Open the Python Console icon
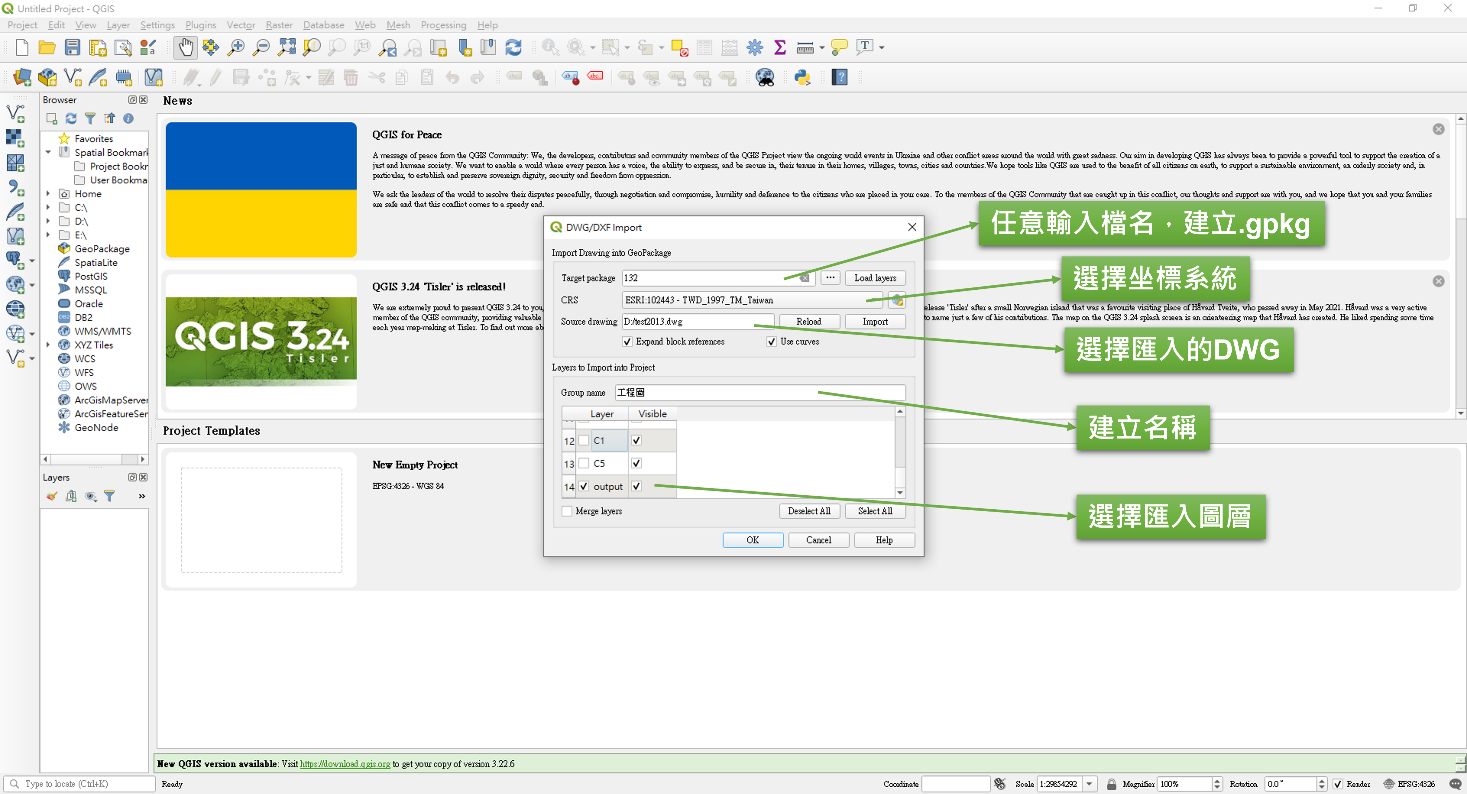The width and height of the screenshot is (1467, 794). [x=802, y=77]
